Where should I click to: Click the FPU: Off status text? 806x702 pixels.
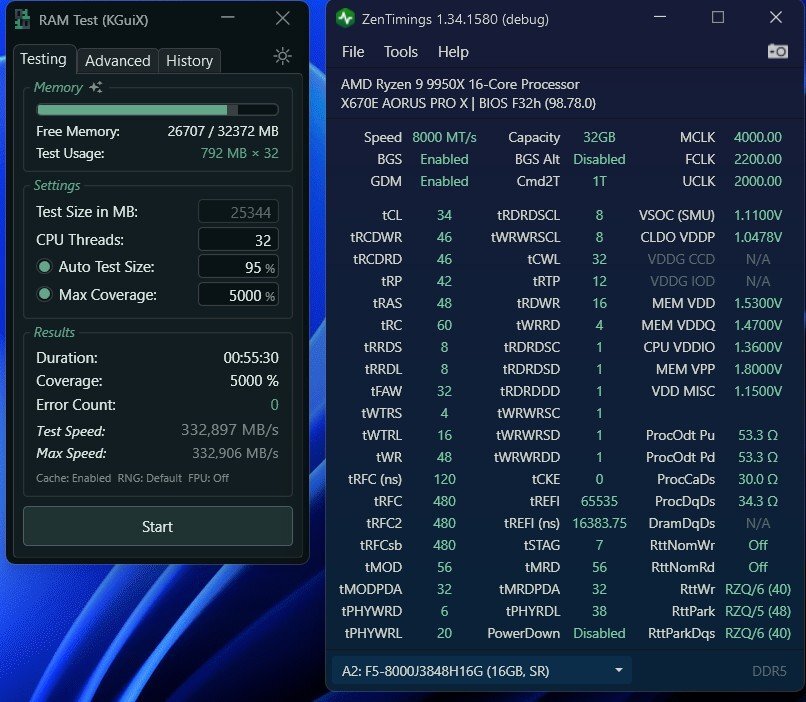208,478
